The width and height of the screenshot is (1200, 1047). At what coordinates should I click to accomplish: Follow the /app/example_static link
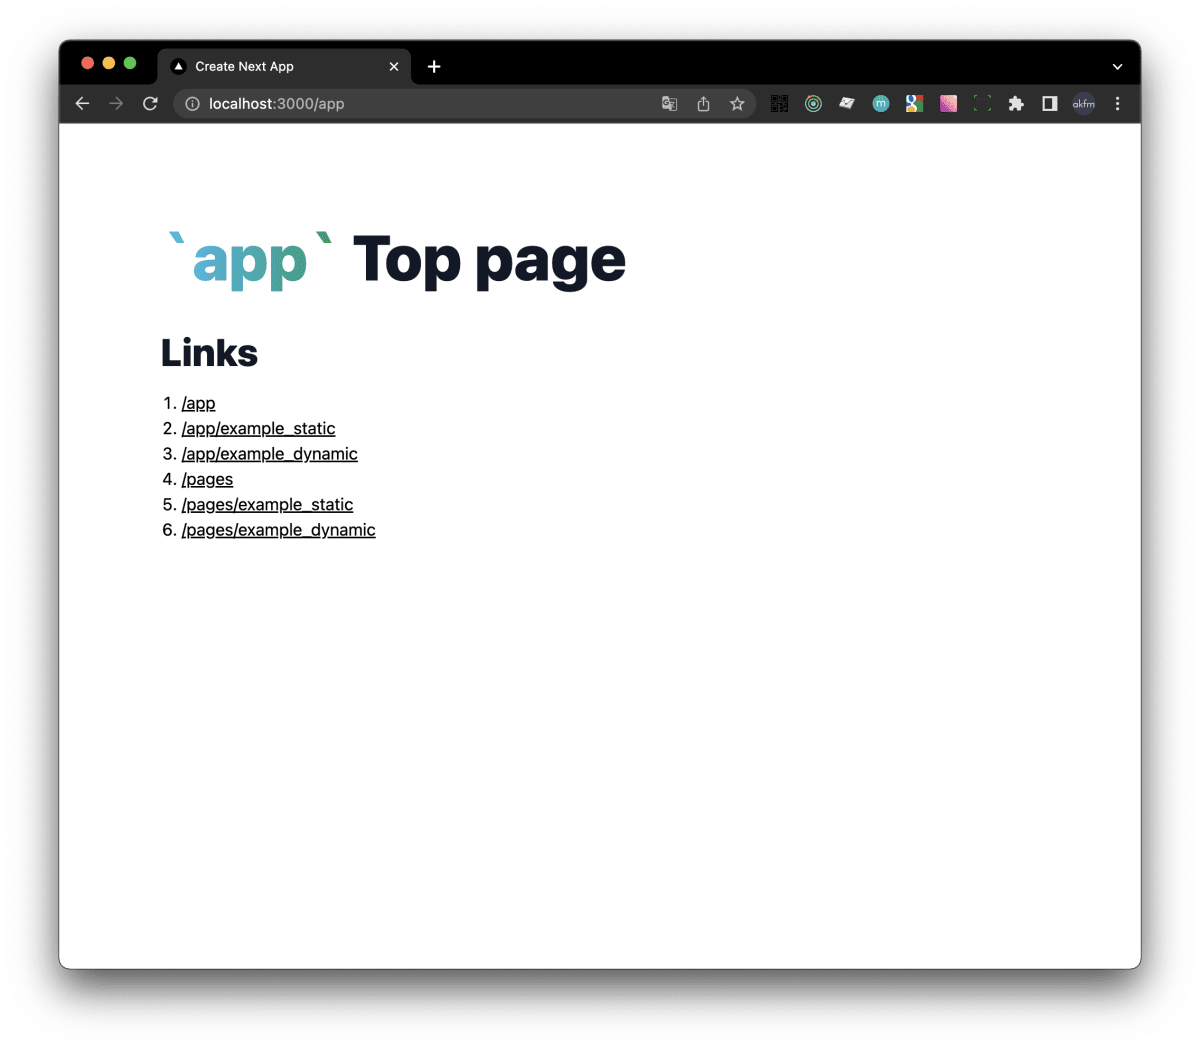[258, 428]
